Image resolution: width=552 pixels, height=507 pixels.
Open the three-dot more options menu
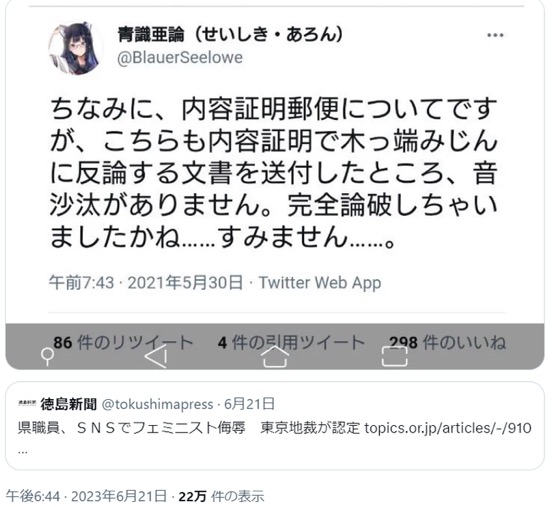click(495, 35)
